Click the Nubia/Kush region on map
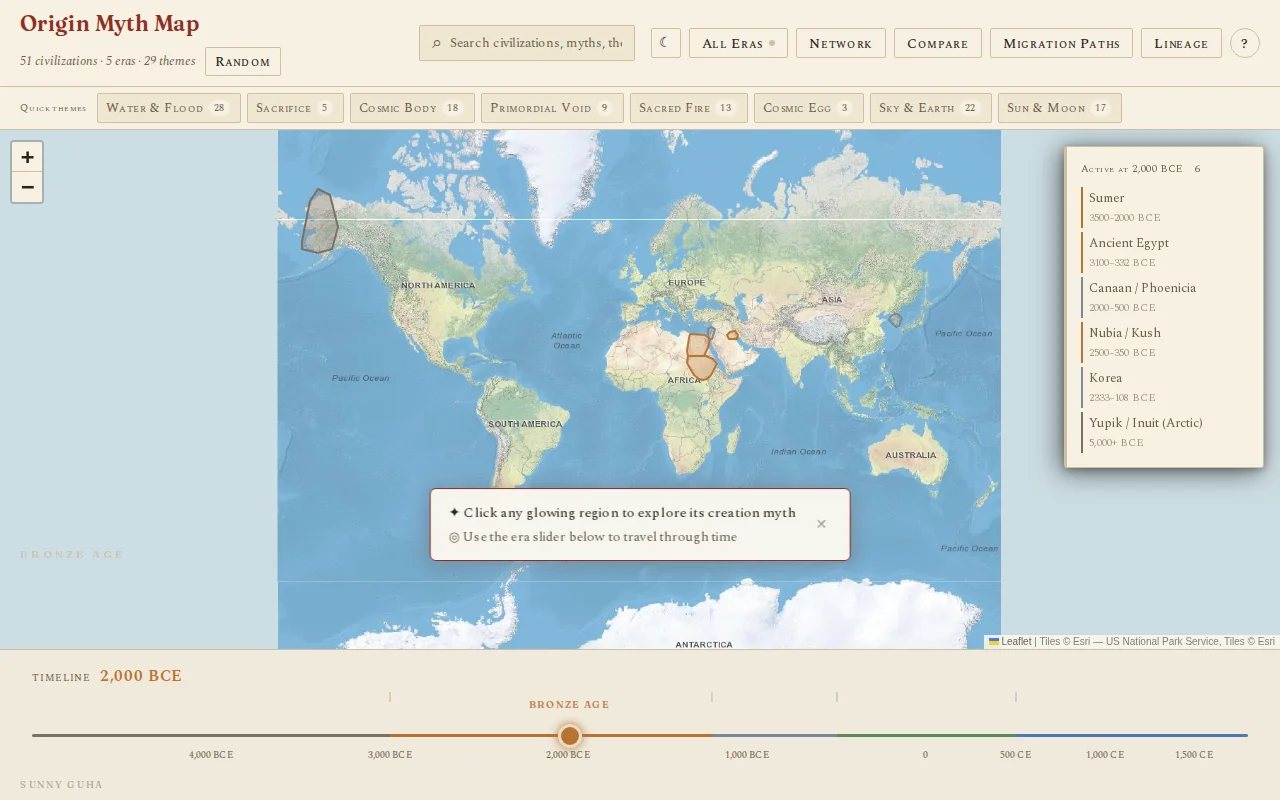Screen dimensions: 1280x800 point(701,366)
